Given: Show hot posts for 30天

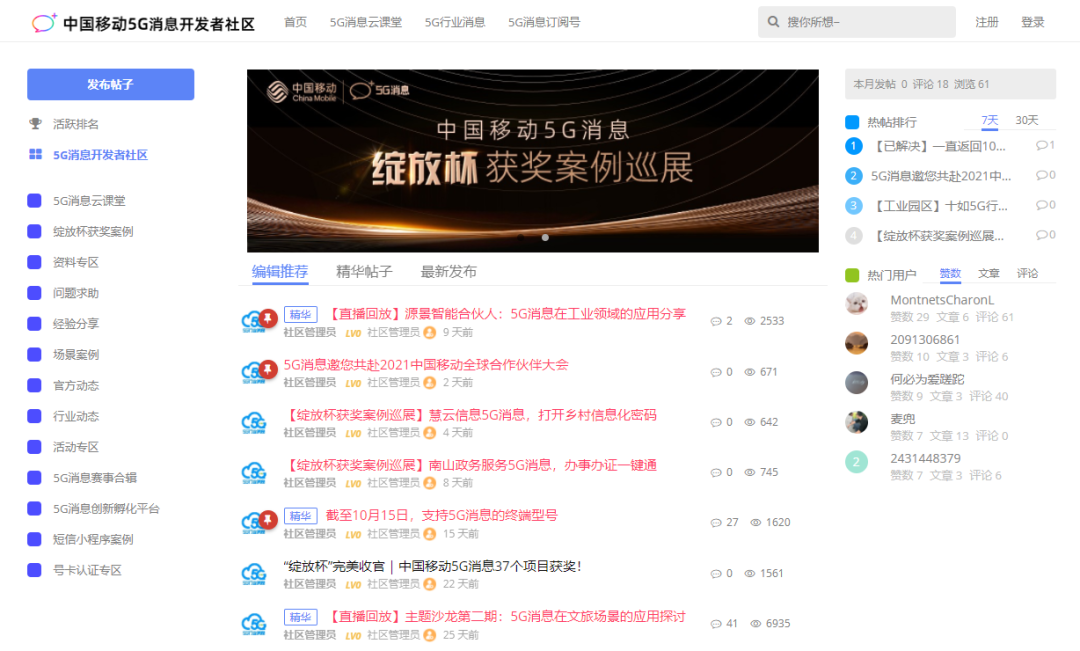Looking at the screenshot, I should 1027,121.
